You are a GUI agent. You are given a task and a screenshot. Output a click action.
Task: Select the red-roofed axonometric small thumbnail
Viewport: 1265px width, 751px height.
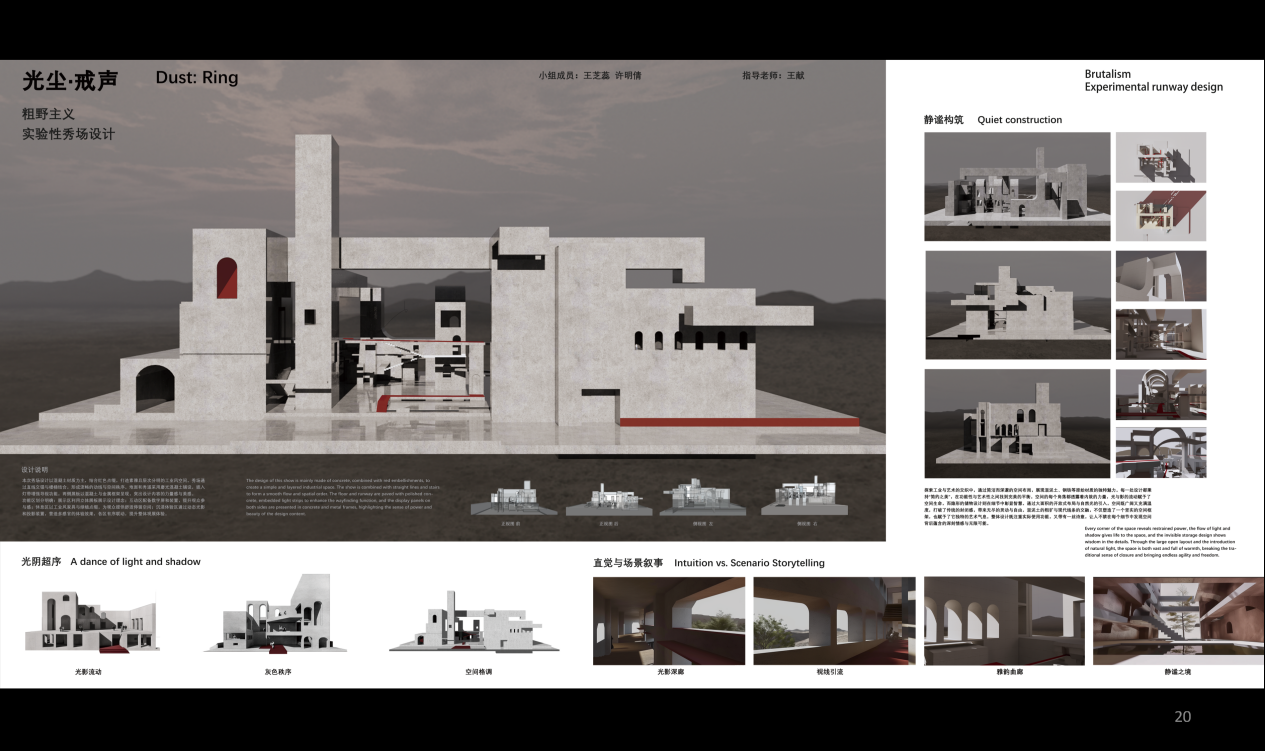[1160, 216]
